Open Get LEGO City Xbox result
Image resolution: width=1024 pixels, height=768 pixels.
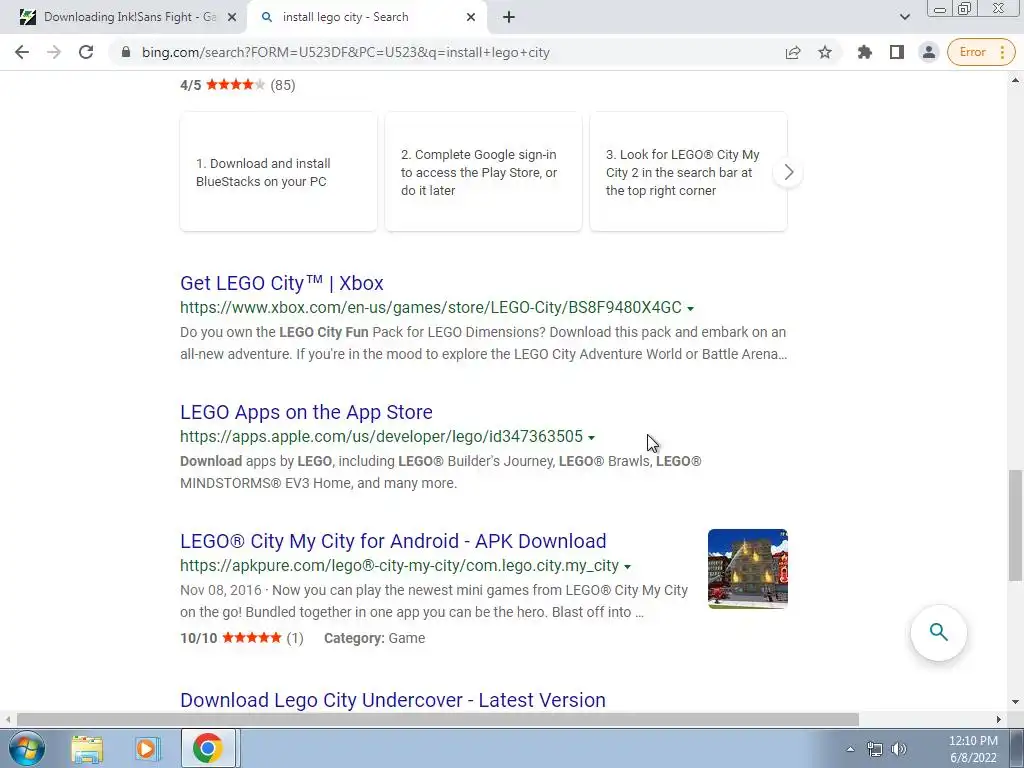281,283
